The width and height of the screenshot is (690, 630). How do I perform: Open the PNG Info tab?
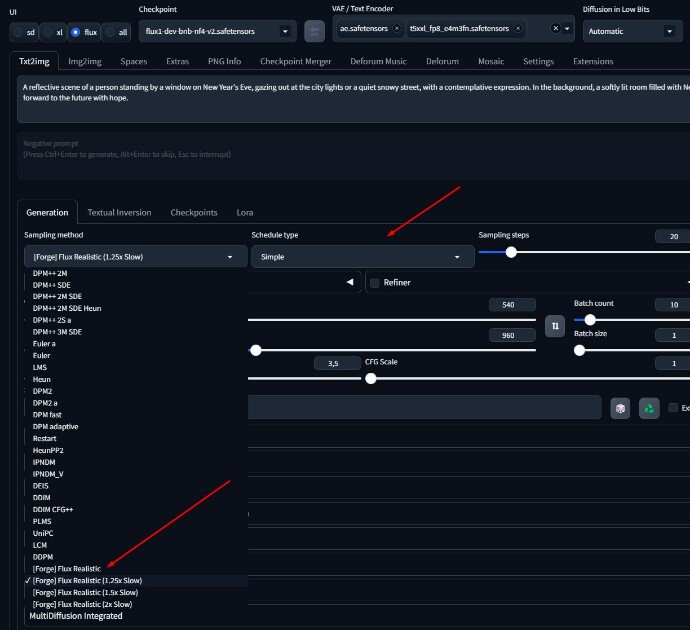click(224, 61)
